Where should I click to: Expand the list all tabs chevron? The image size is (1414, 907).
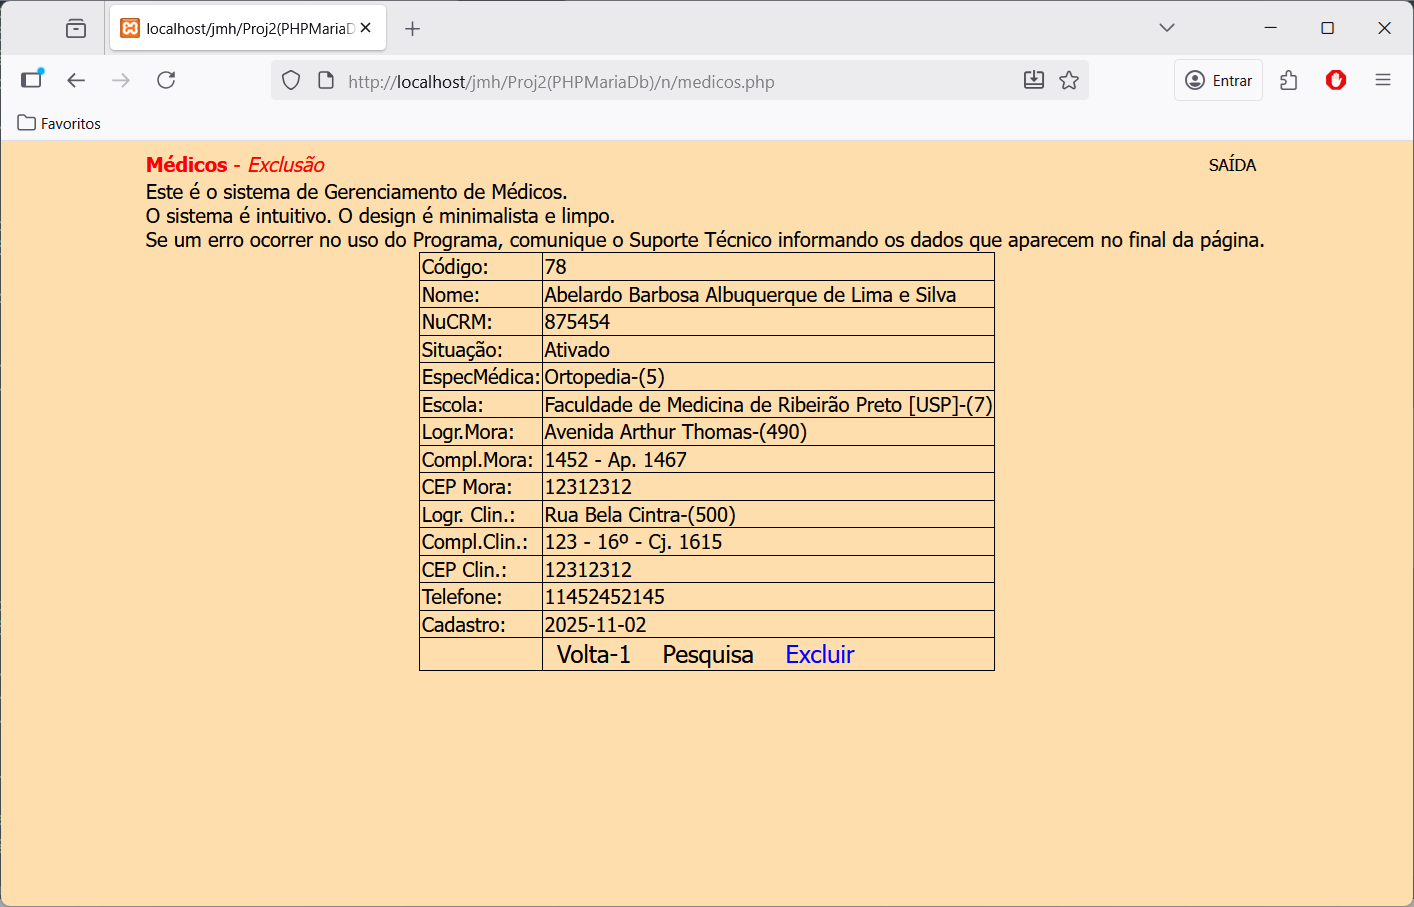1167,28
